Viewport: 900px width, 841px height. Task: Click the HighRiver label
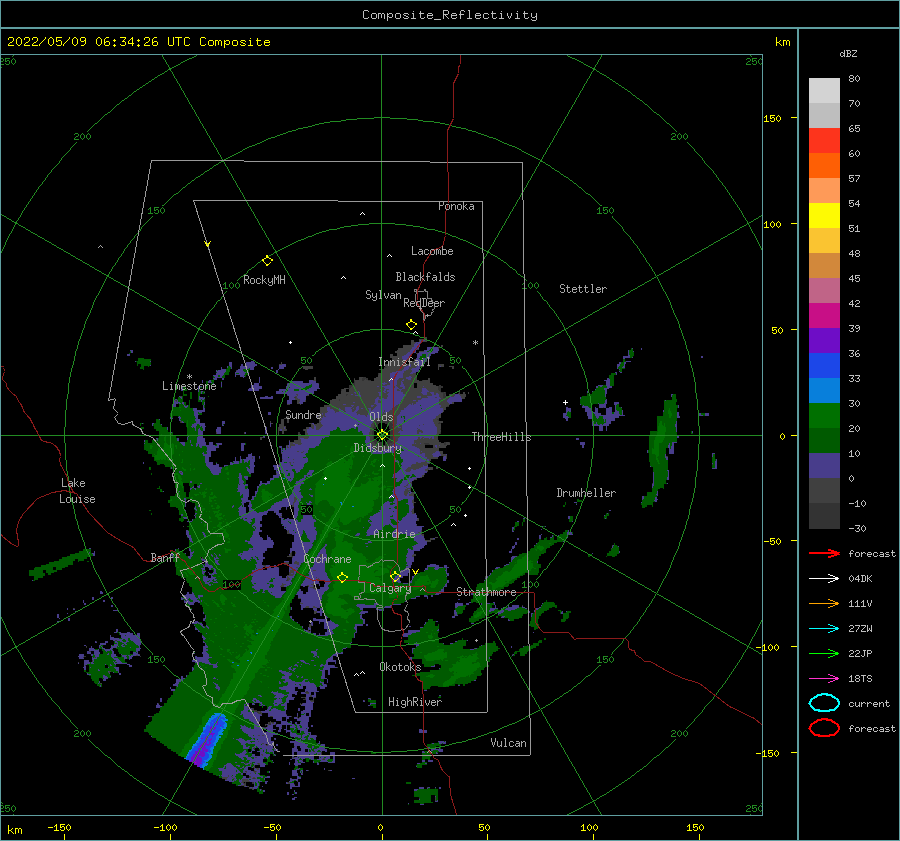coord(415,702)
